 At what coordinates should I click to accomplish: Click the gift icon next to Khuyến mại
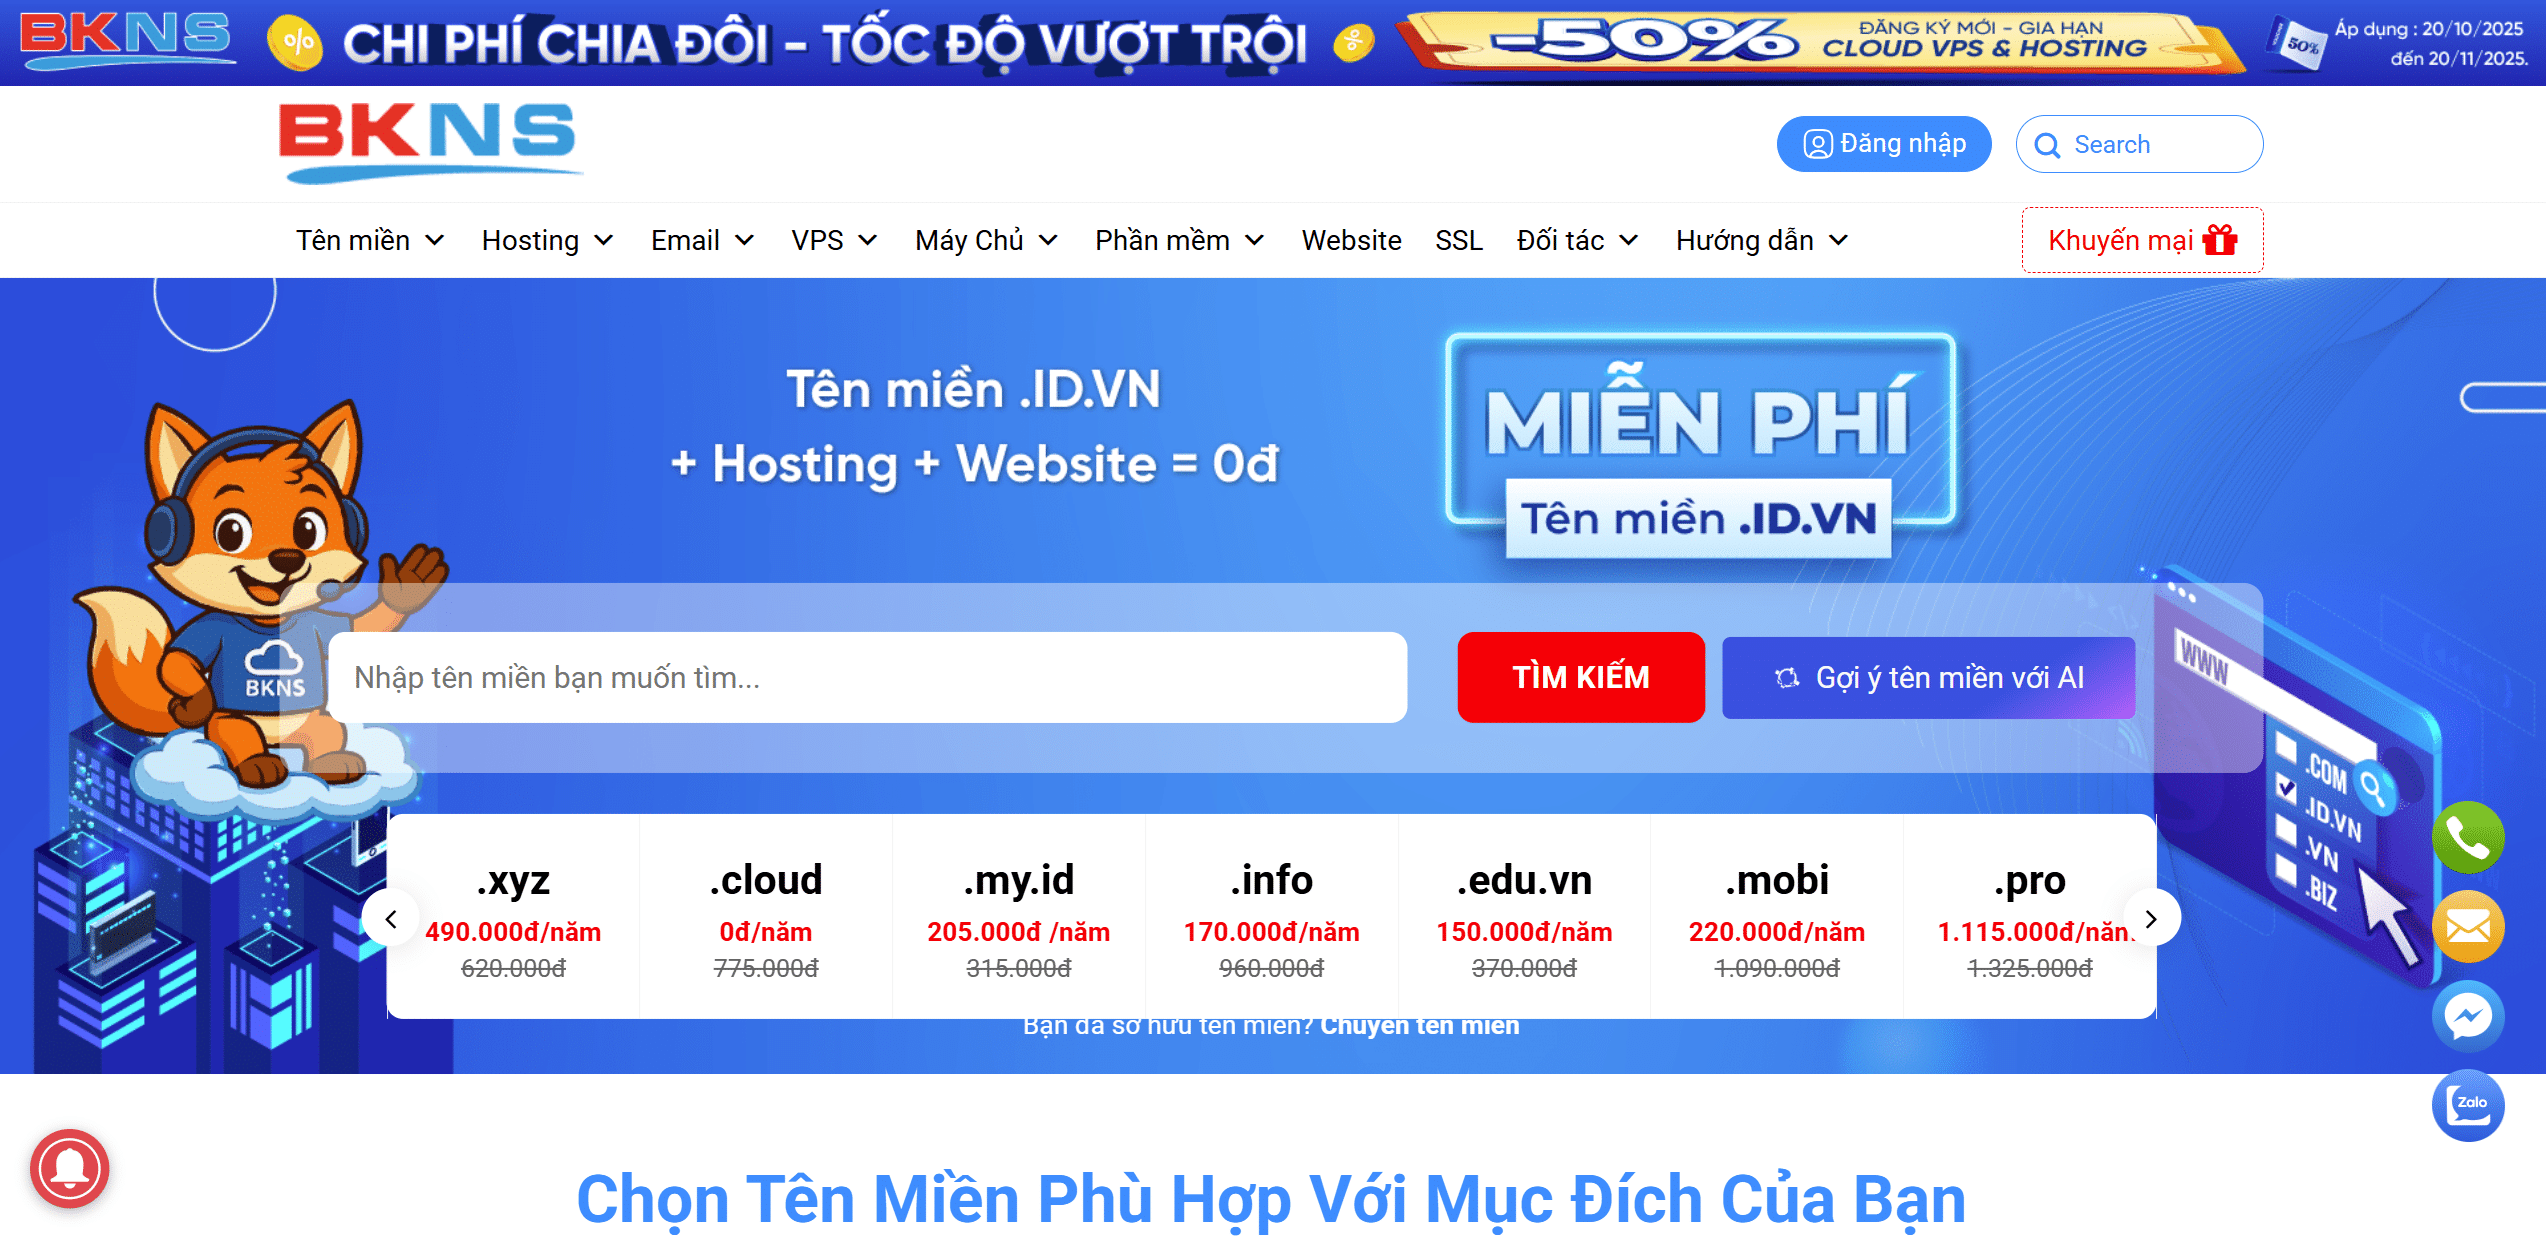coord(2219,239)
